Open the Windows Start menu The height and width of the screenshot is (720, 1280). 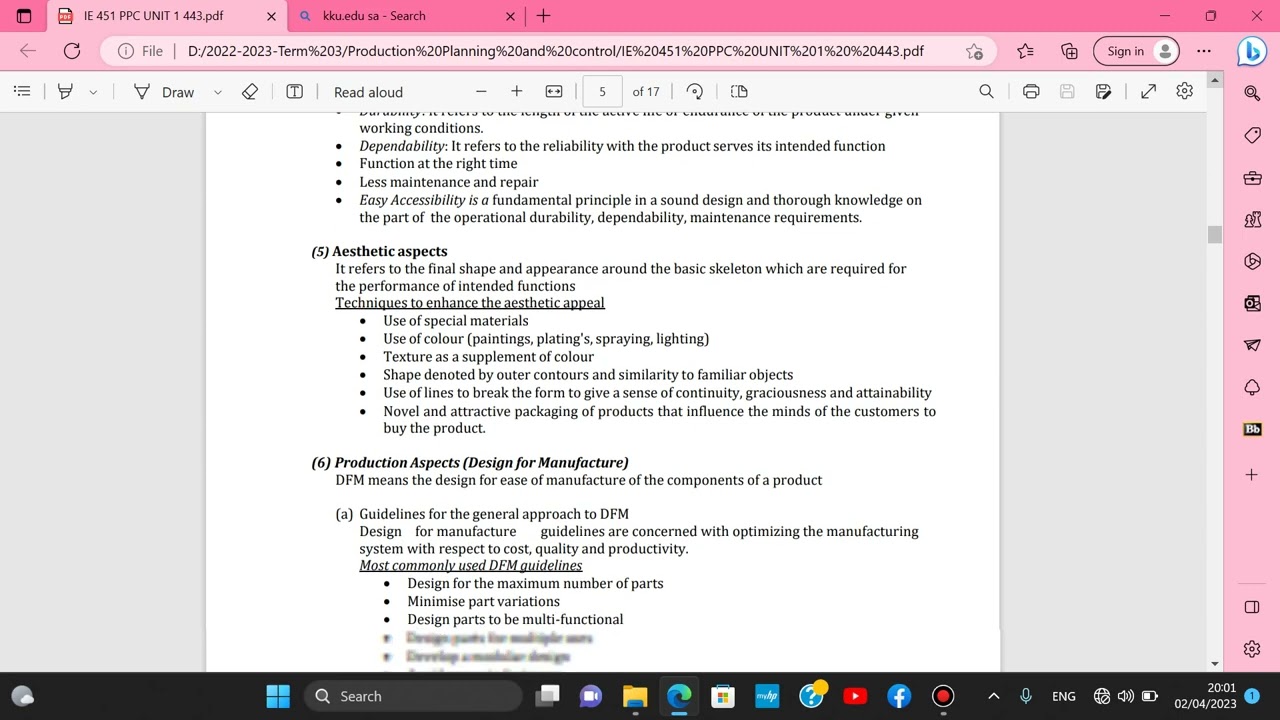(278, 696)
